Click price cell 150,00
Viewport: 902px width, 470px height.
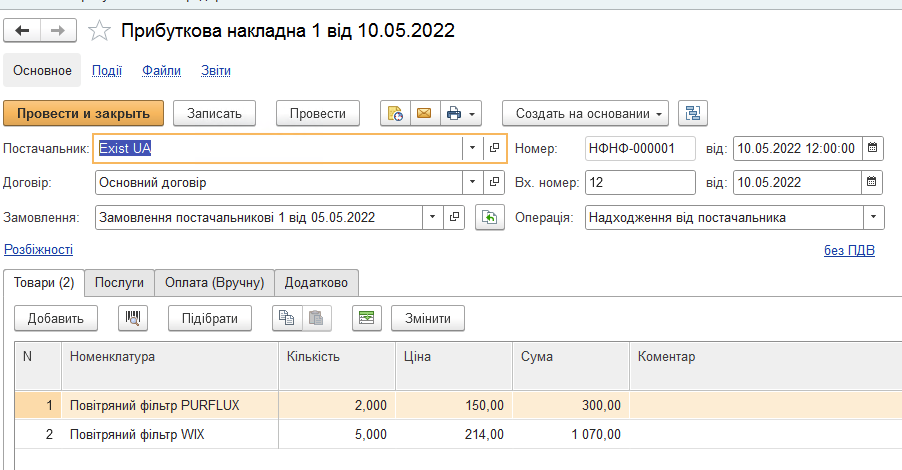[454, 406]
